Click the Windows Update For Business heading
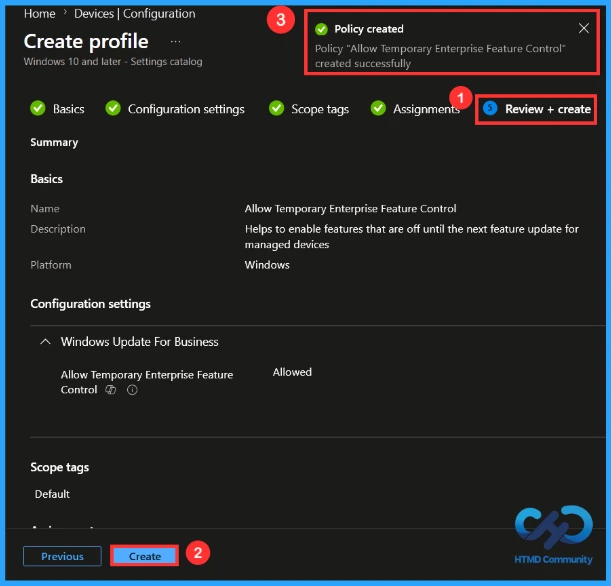This screenshot has width=611, height=586. (x=140, y=342)
